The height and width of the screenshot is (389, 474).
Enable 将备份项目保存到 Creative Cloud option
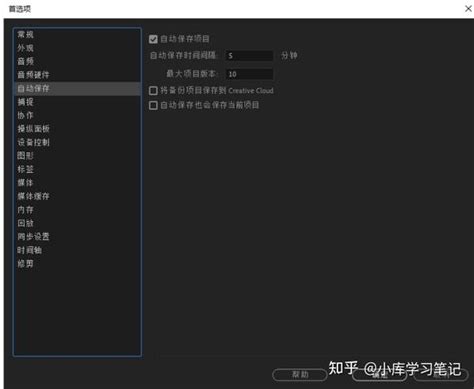(x=153, y=91)
